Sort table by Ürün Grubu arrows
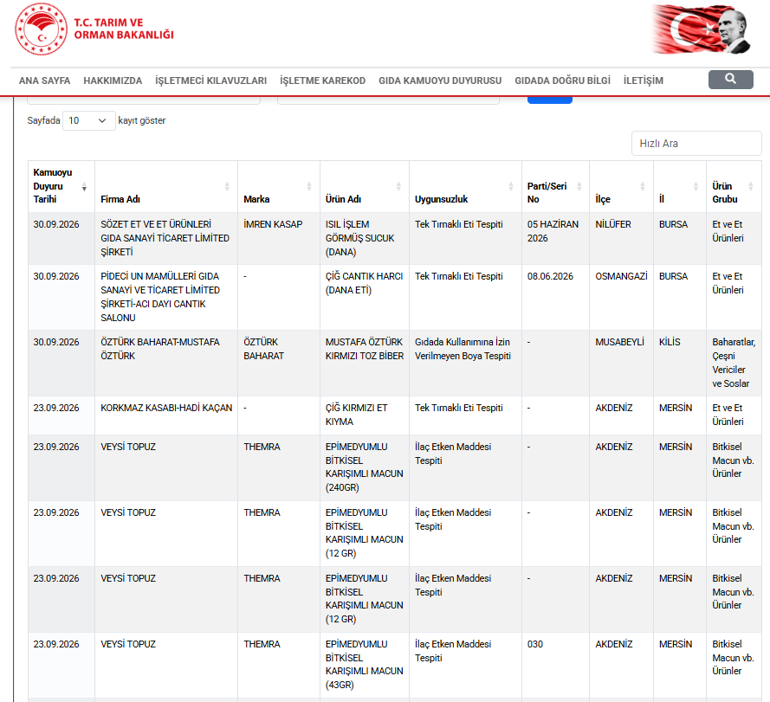 [750, 187]
